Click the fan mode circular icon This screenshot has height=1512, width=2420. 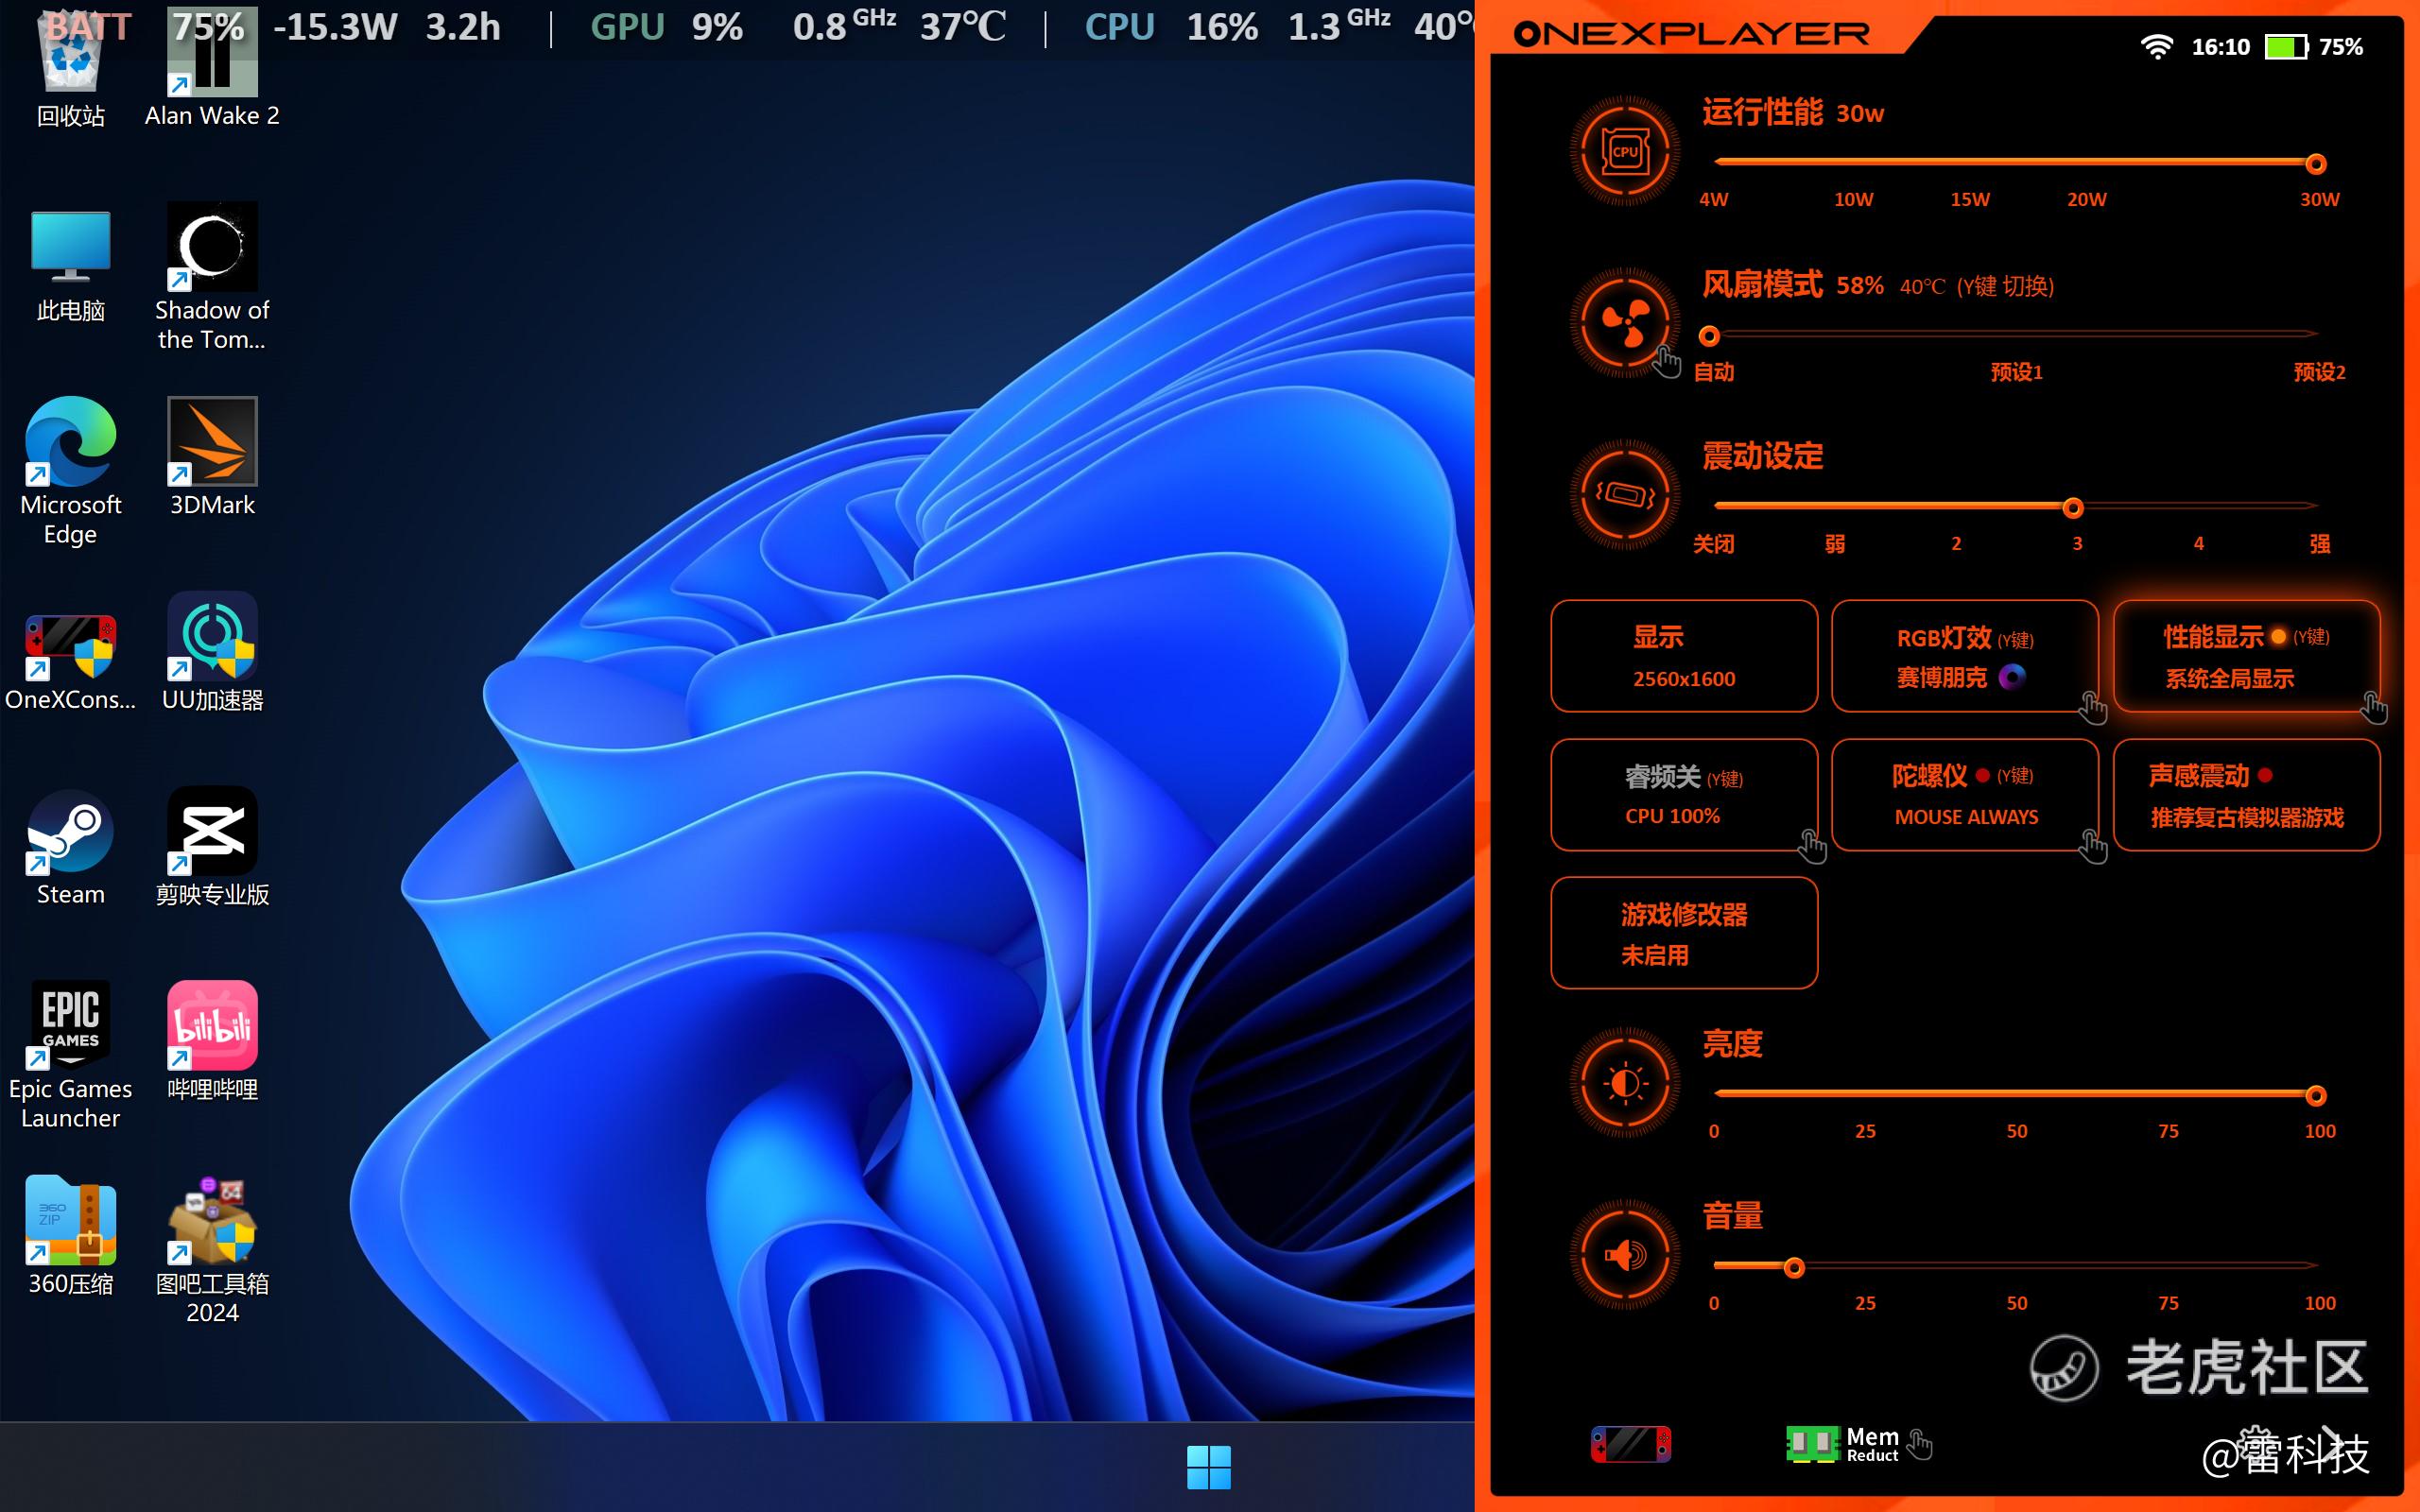pyautogui.click(x=1625, y=322)
